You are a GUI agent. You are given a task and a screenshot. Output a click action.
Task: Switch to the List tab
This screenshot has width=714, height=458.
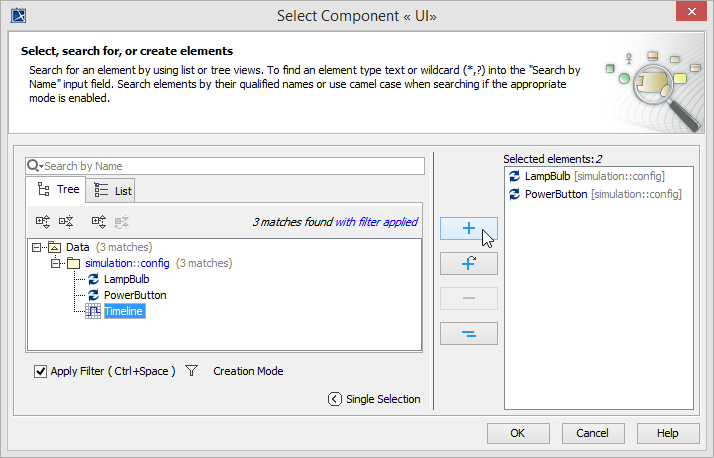tap(112, 190)
